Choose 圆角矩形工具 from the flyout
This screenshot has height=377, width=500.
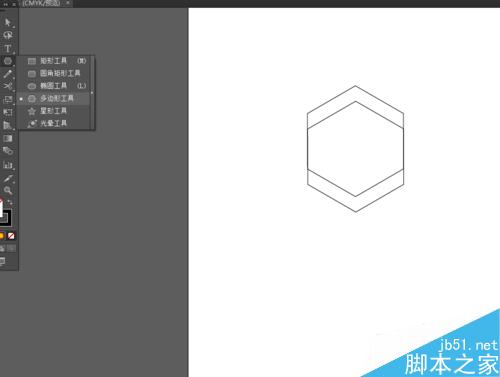tap(54, 73)
